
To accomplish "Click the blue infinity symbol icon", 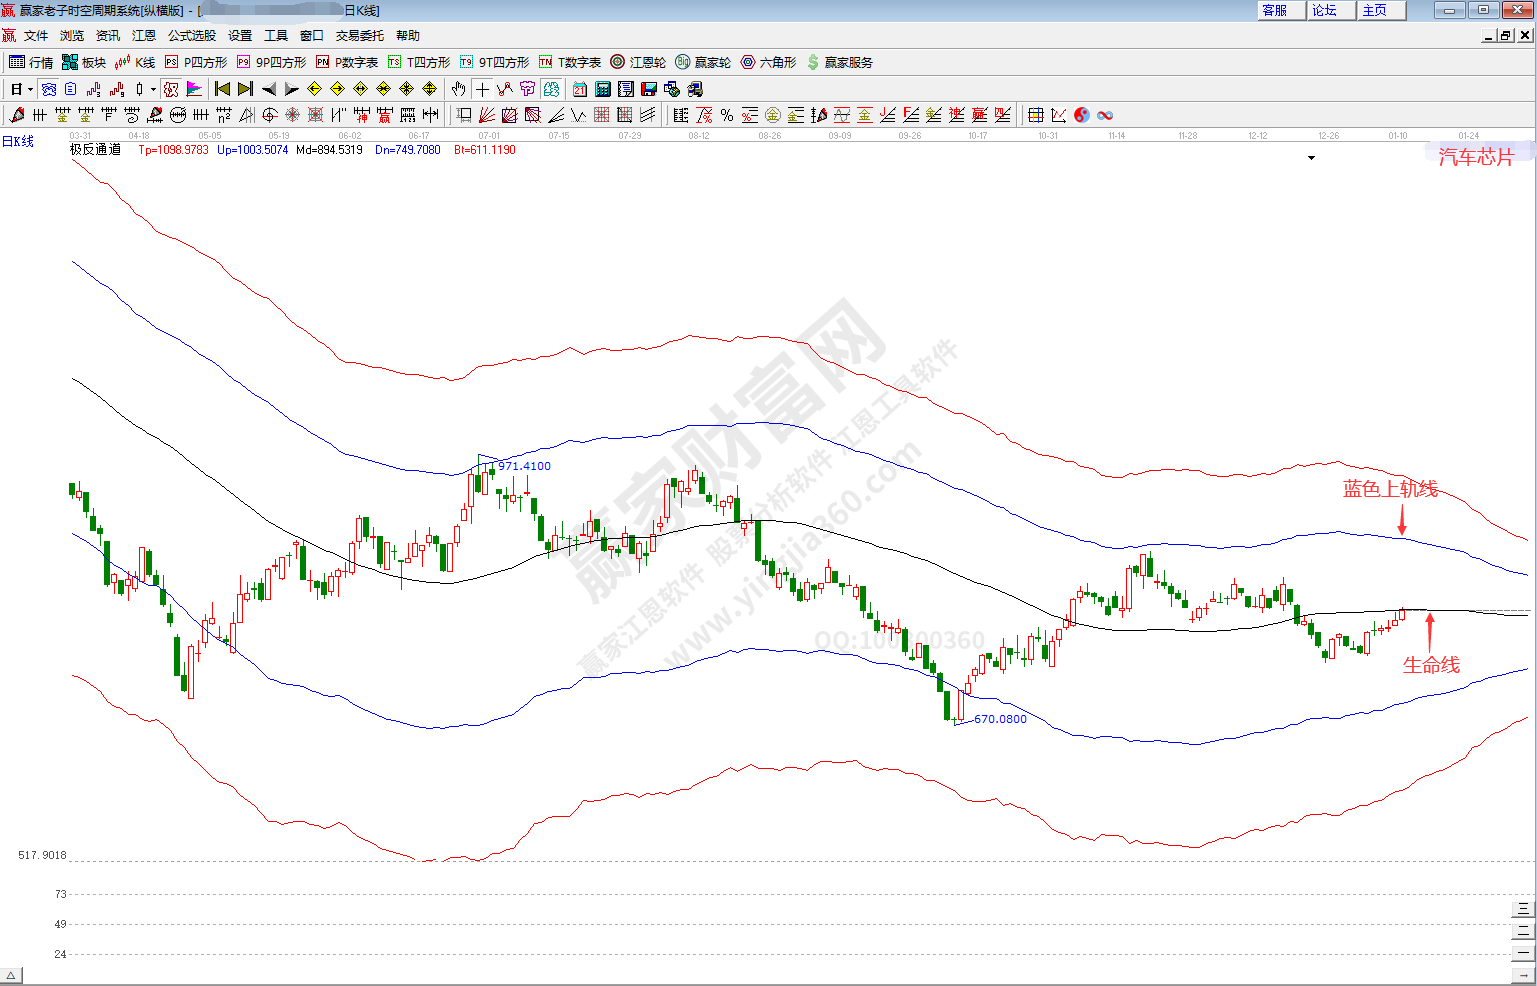I will click(x=1105, y=115).
